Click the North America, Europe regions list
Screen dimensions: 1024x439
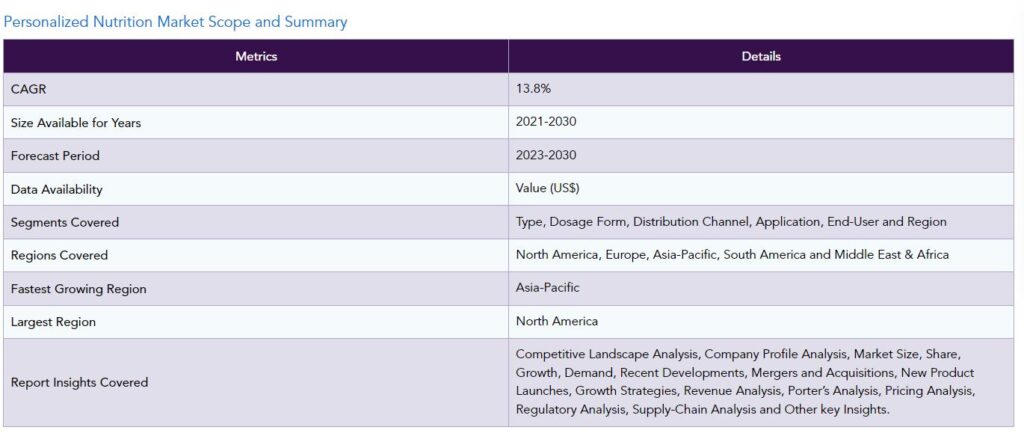tap(732, 255)
